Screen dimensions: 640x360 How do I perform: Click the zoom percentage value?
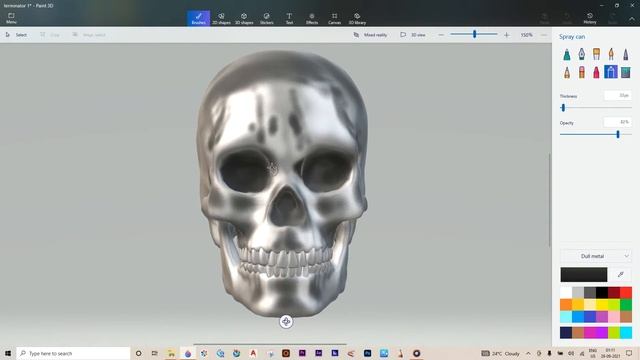coord(526,35)
